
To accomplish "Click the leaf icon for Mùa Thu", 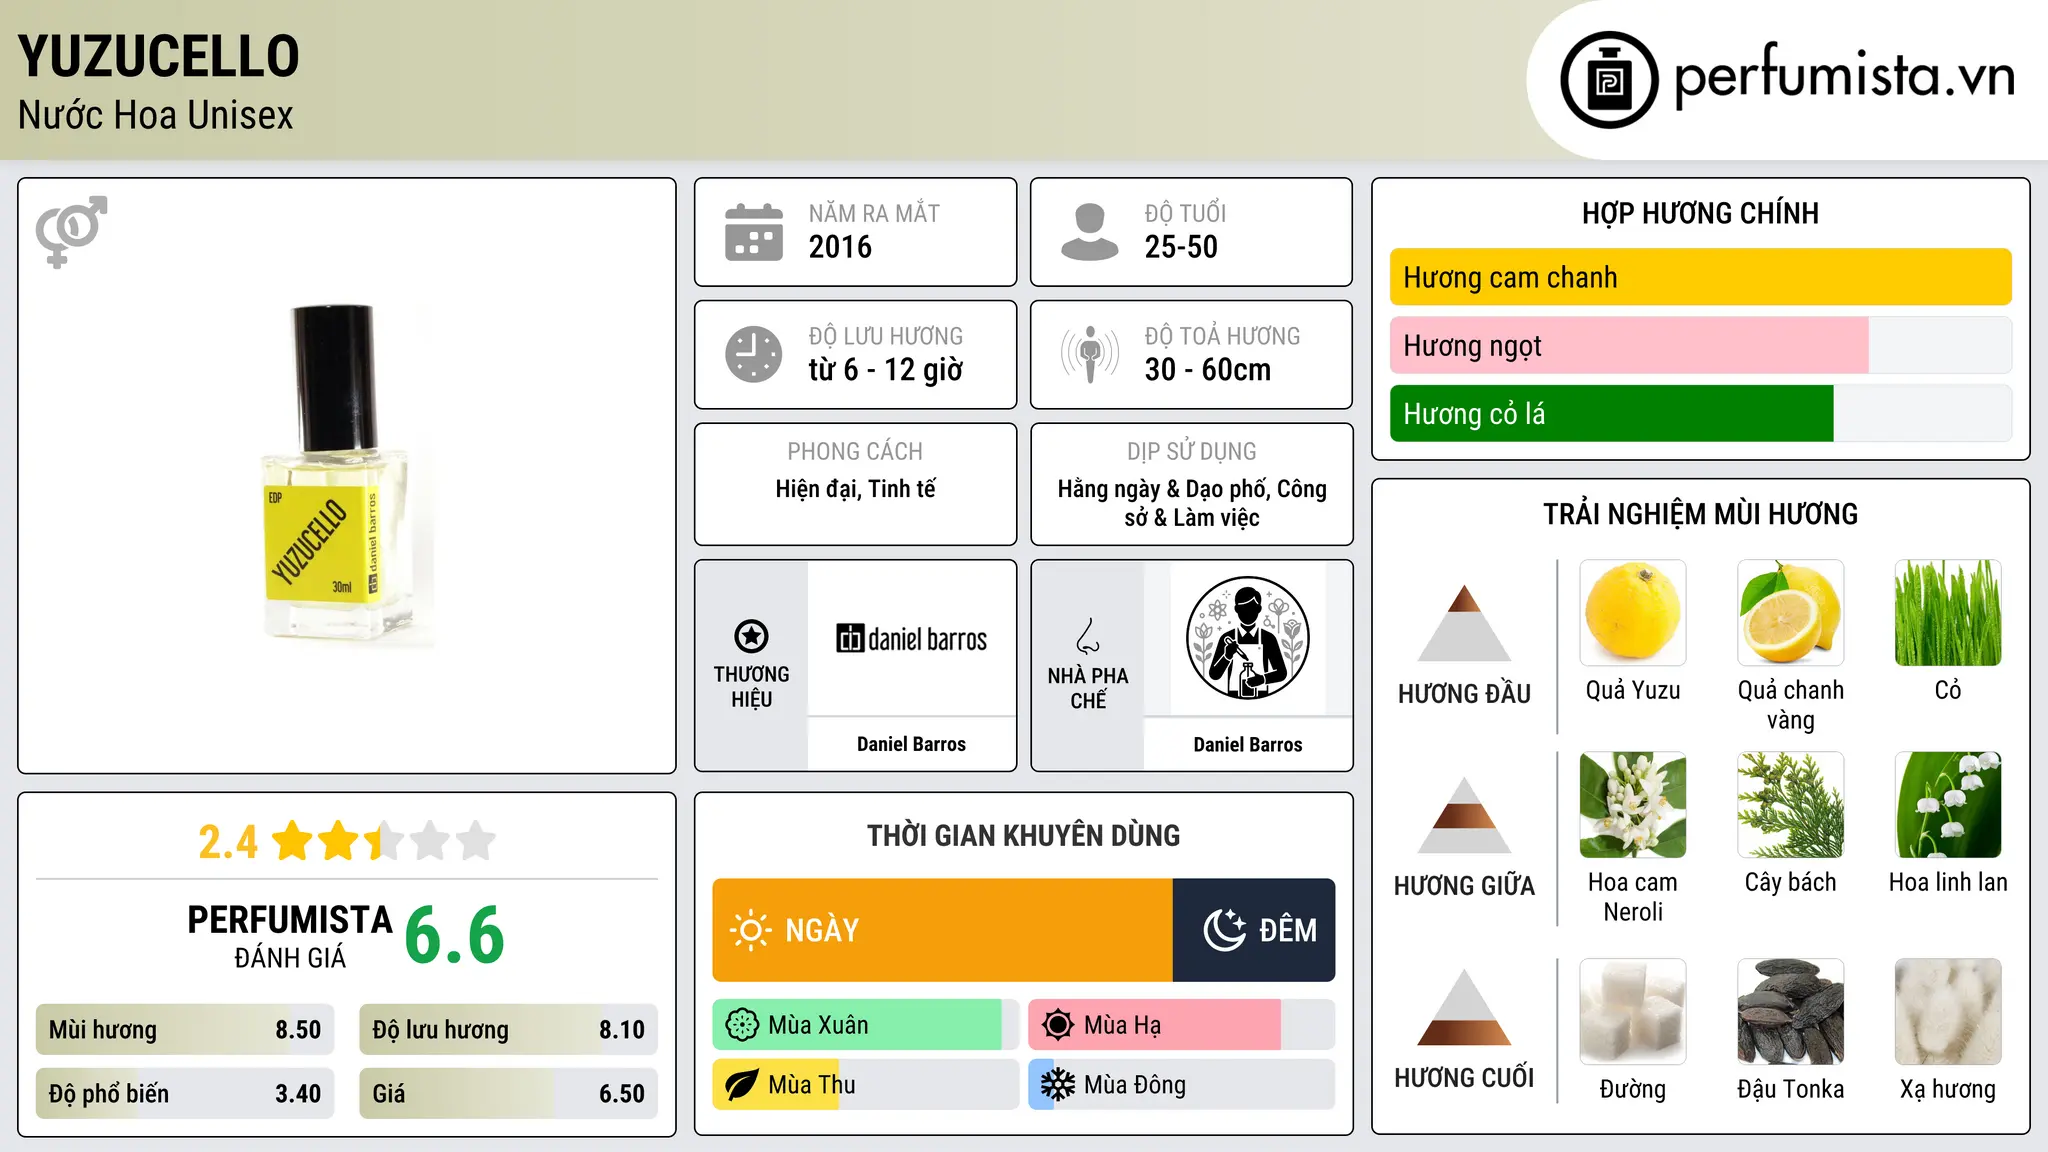I will coord(742,1085).
